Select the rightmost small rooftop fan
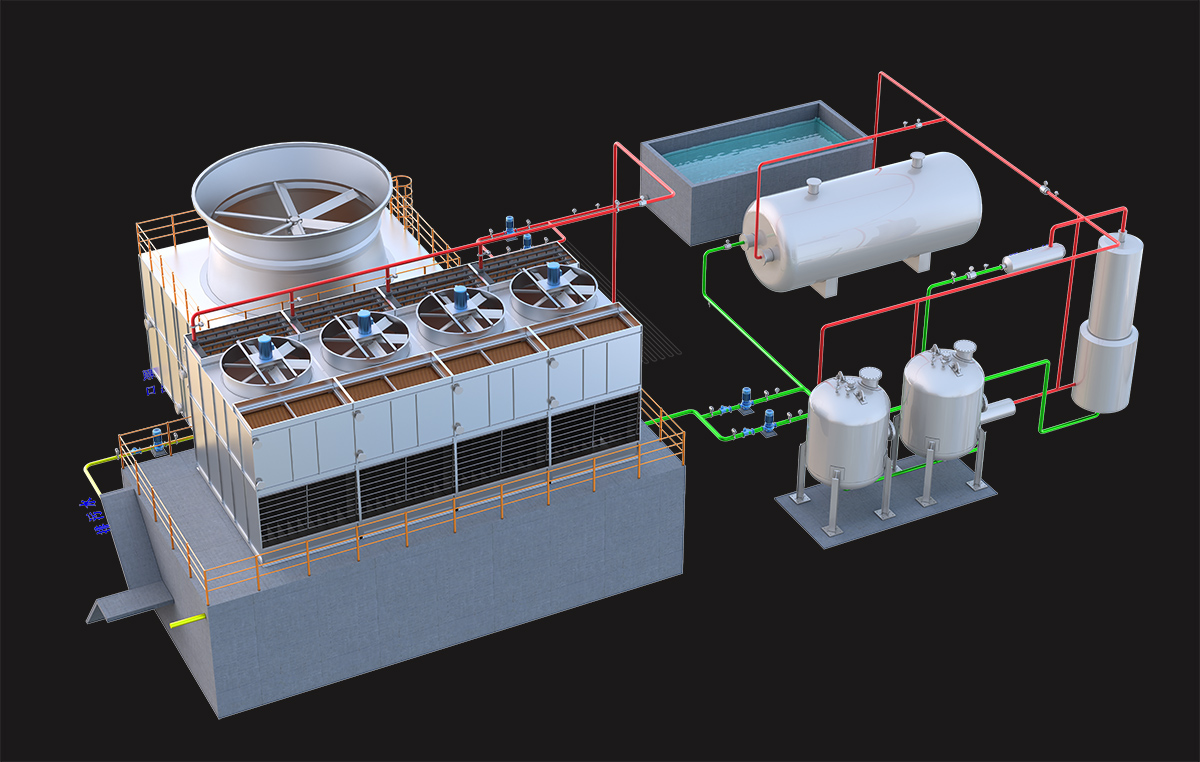The width and height of the screenshot is (1200, 762). click(x=553, y=290)
